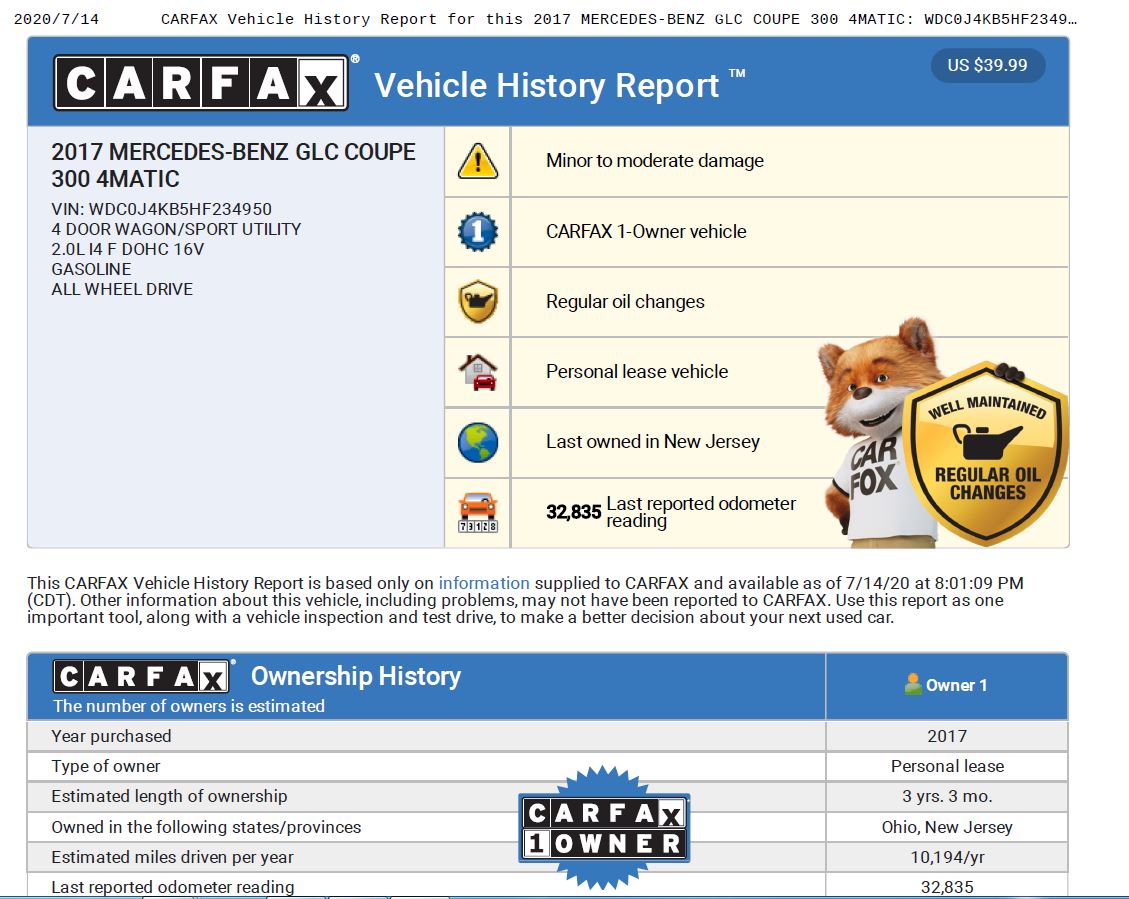This screenshot has width=1129, height=899.
Task: Click Year purchased row label
Action: (111, 736)
